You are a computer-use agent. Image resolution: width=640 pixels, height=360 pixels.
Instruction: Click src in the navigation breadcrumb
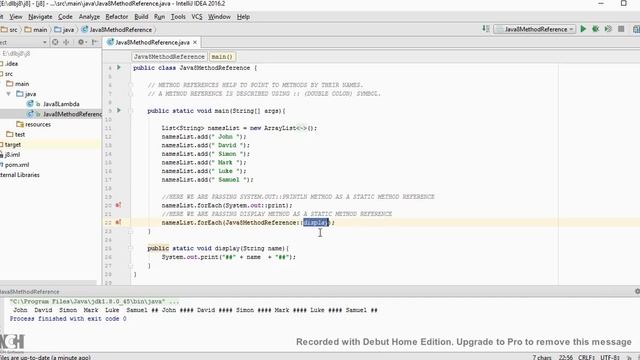(x=9, y=29)
